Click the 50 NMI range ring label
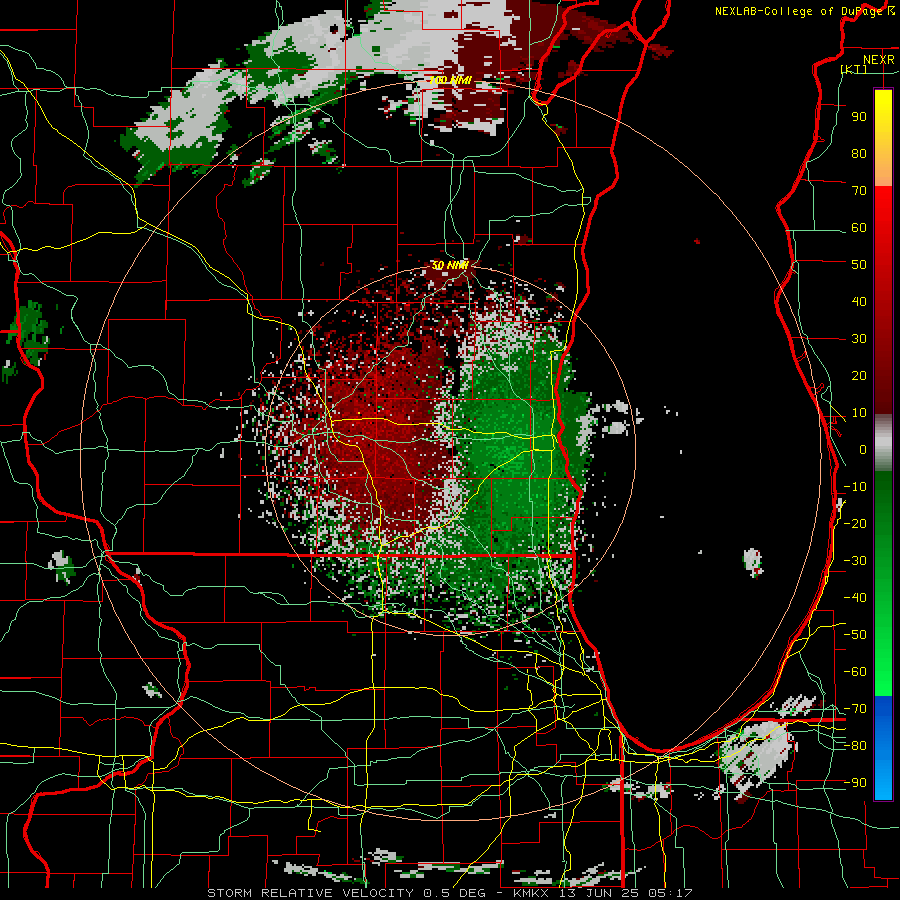This screenshot has height=900, width=900. coord(451,265)
